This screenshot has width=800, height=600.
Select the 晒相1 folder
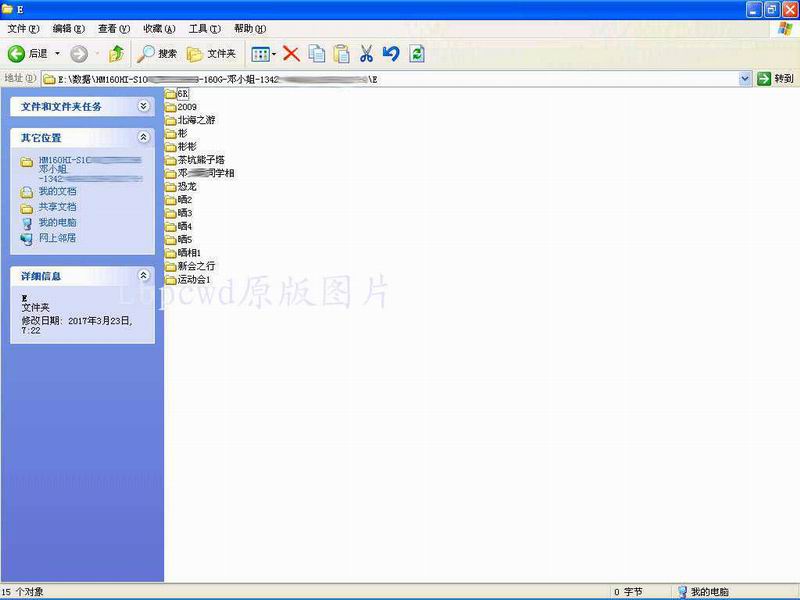coord(184,253)
